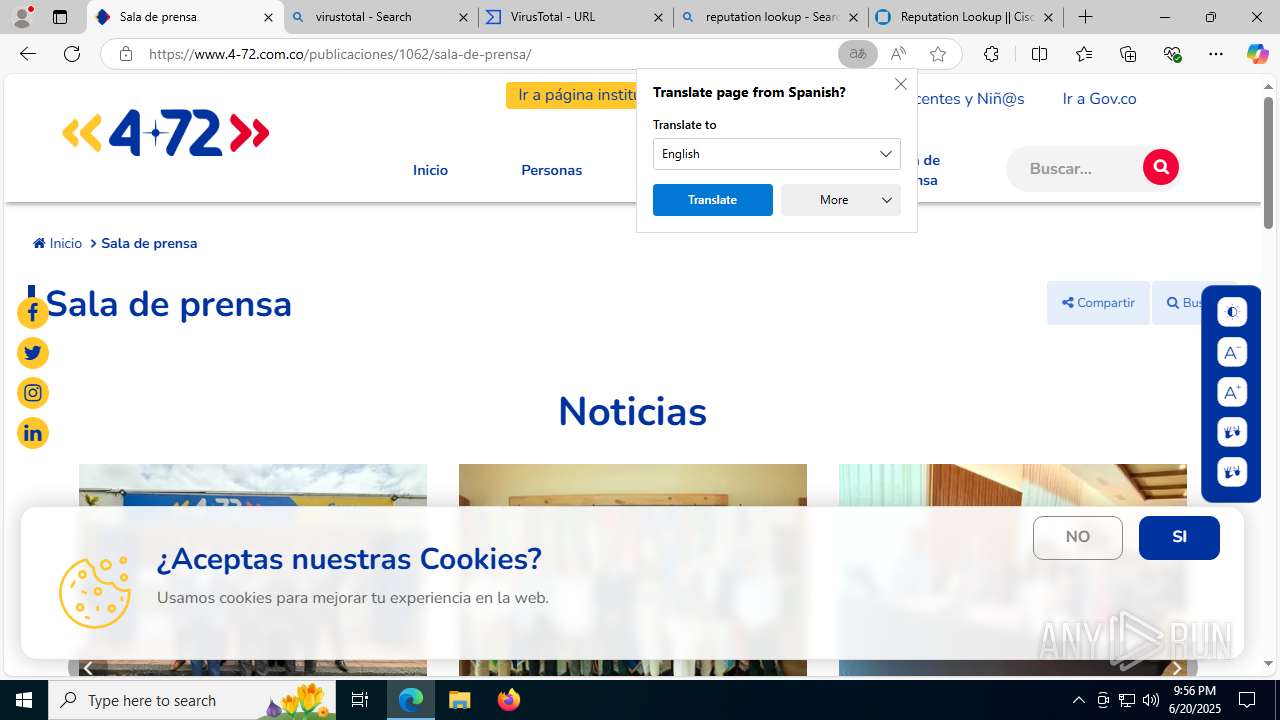View site information lock icon
The height and width of the screenshot is (720, 1280).
click(x=125, y=54)
